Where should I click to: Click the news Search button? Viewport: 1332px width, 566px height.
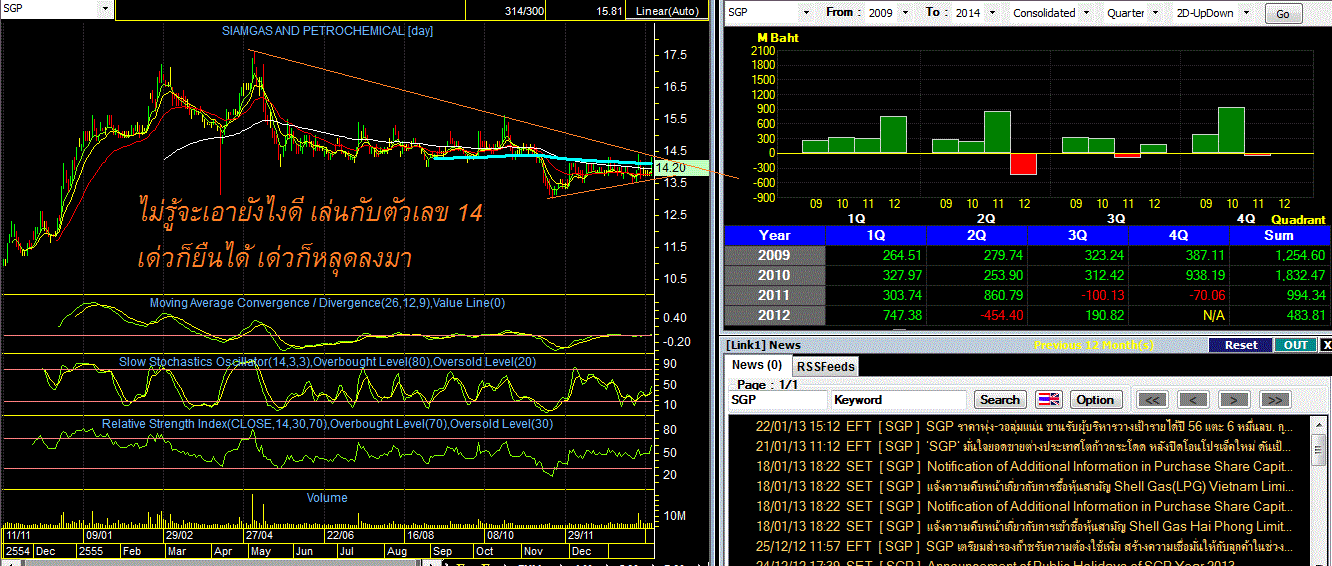coord(999,399)
